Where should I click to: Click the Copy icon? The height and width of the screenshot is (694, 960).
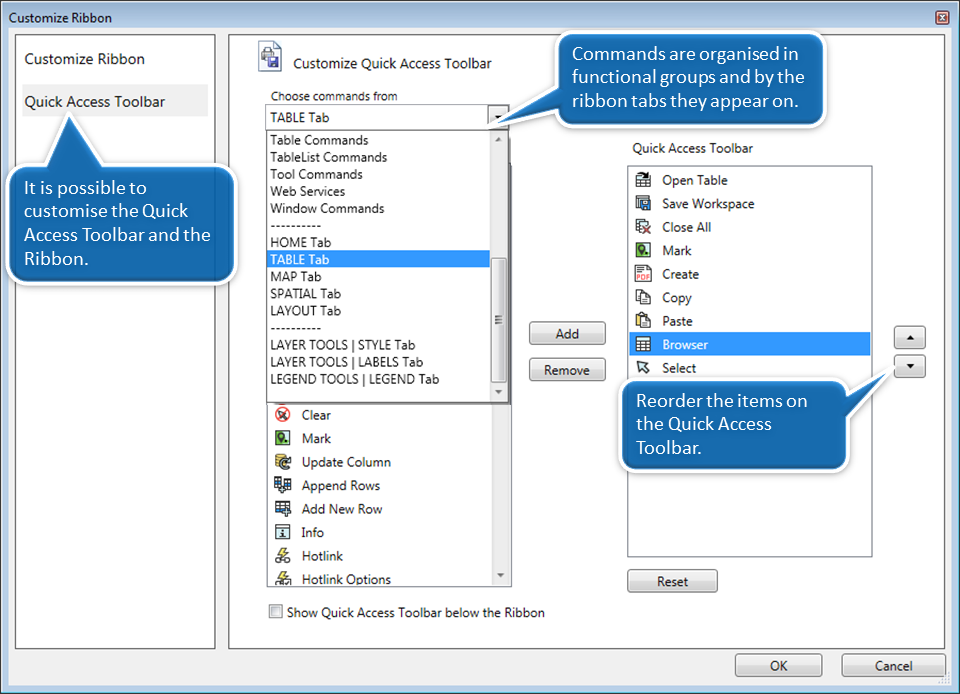643,297
